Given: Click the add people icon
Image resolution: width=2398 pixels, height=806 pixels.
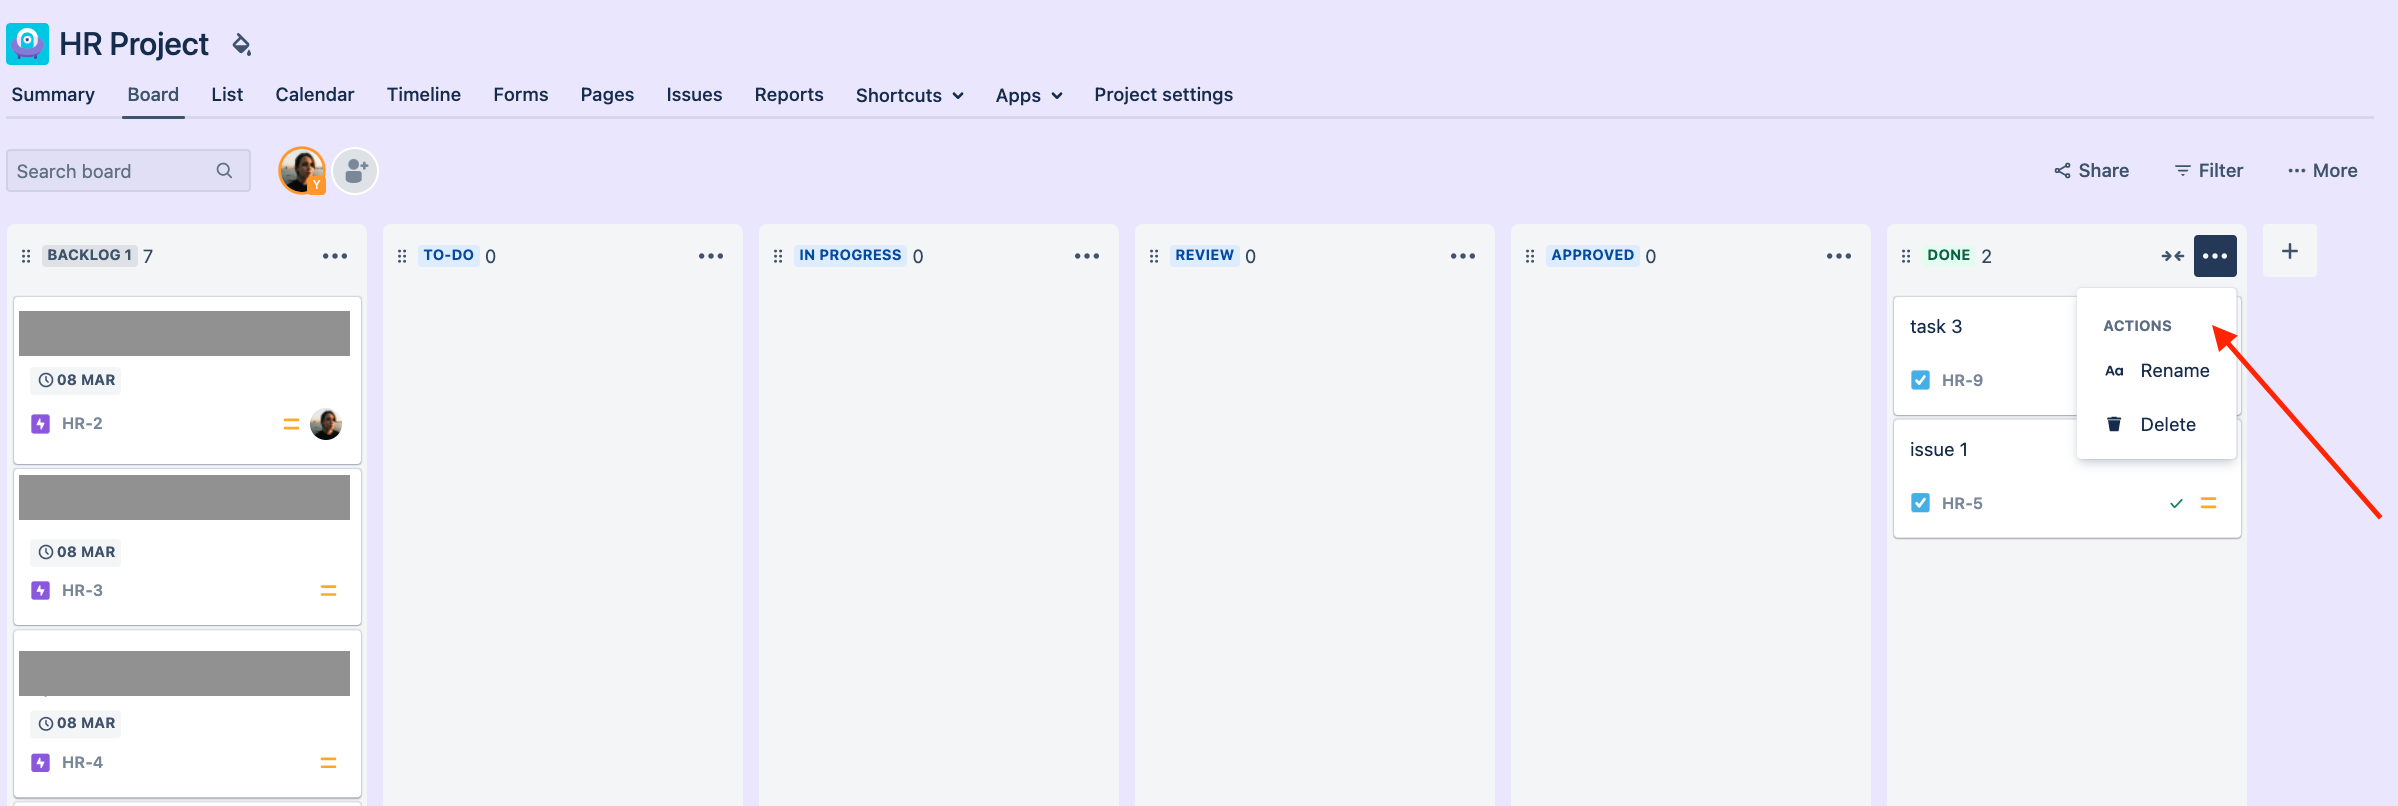Looking at the screenshot, I should click(355, 171).
